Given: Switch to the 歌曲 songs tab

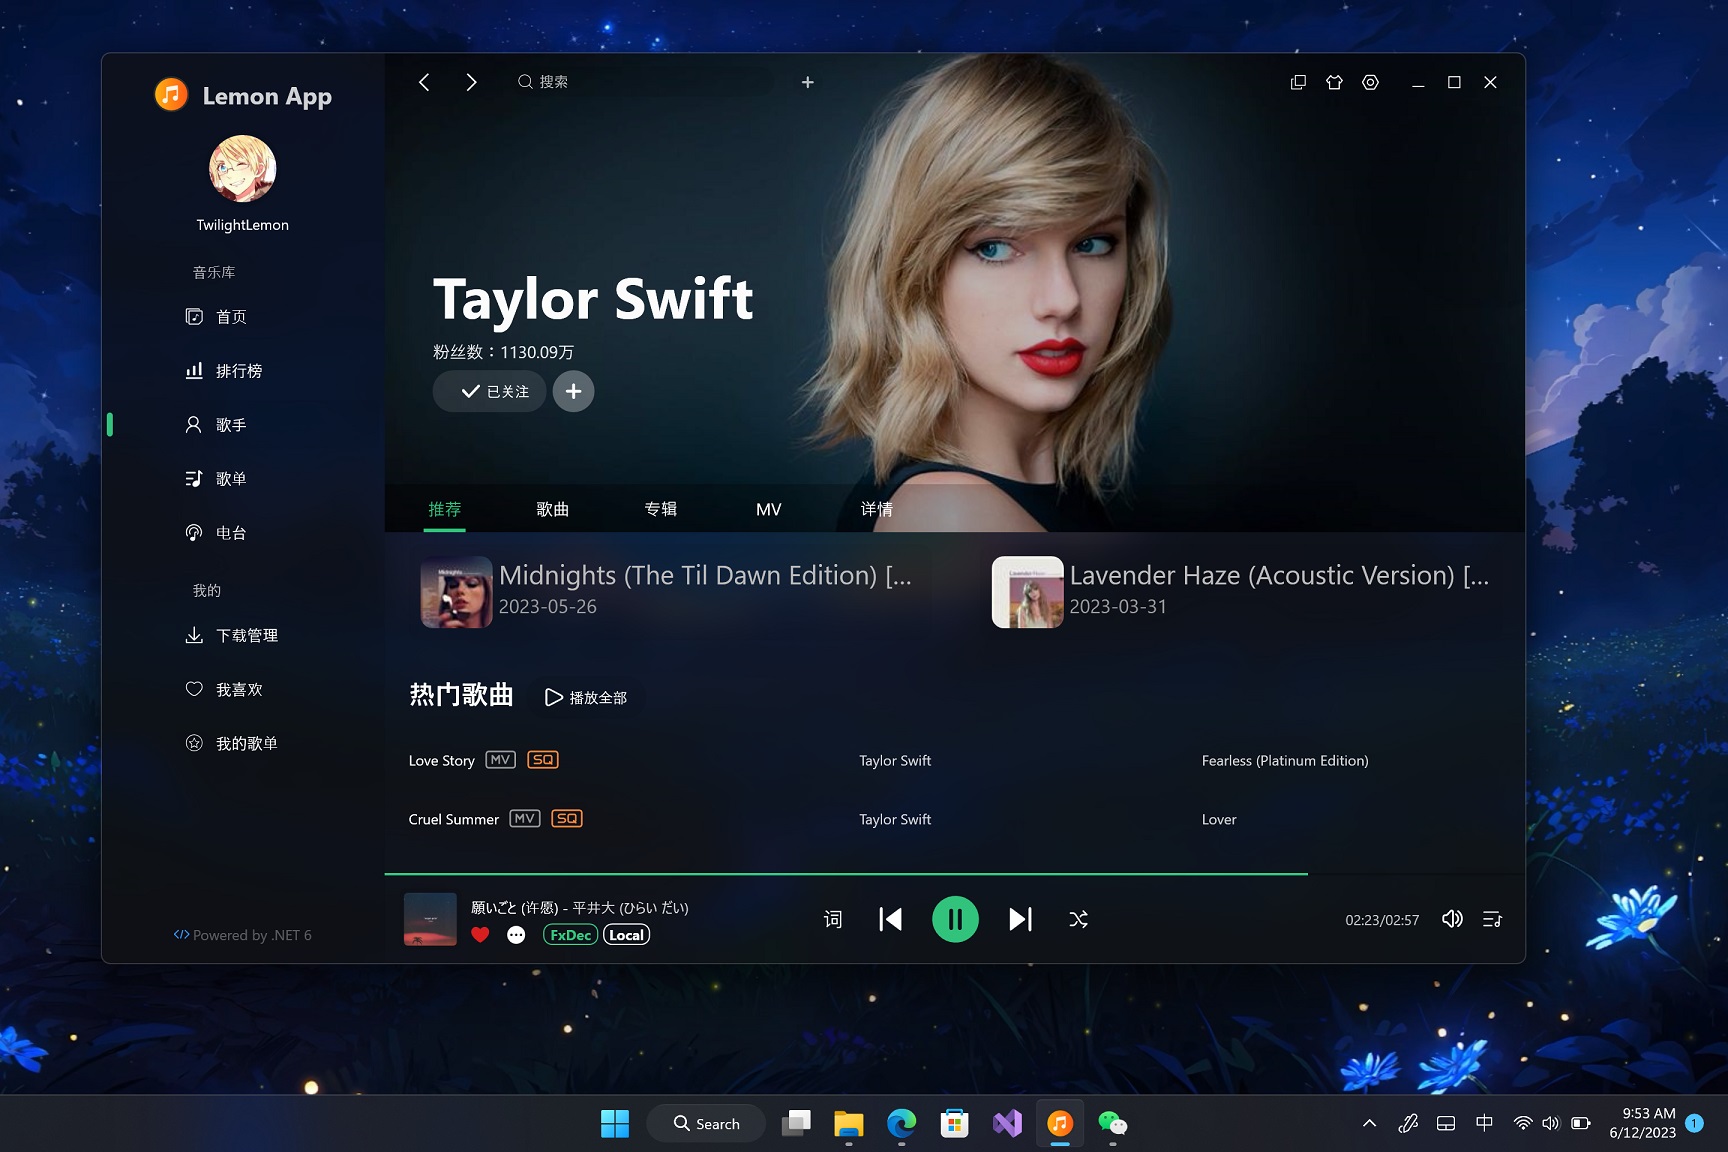Looking at the screenshot, I should [x=553, y=510].
